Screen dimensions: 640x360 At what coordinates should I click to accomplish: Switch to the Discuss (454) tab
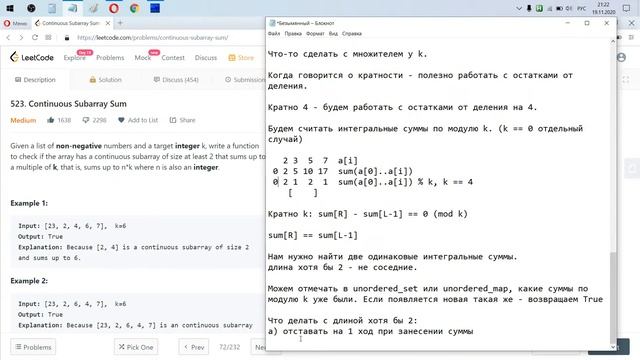pos(176,80)
